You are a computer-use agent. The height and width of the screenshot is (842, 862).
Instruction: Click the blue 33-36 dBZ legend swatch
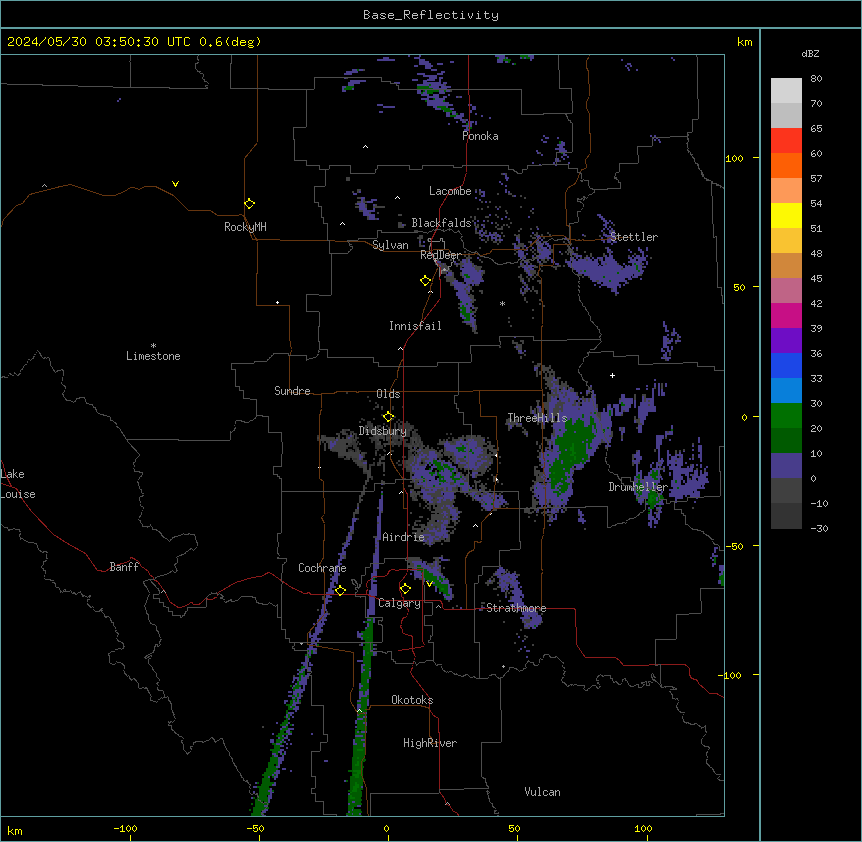coord(786,365)
